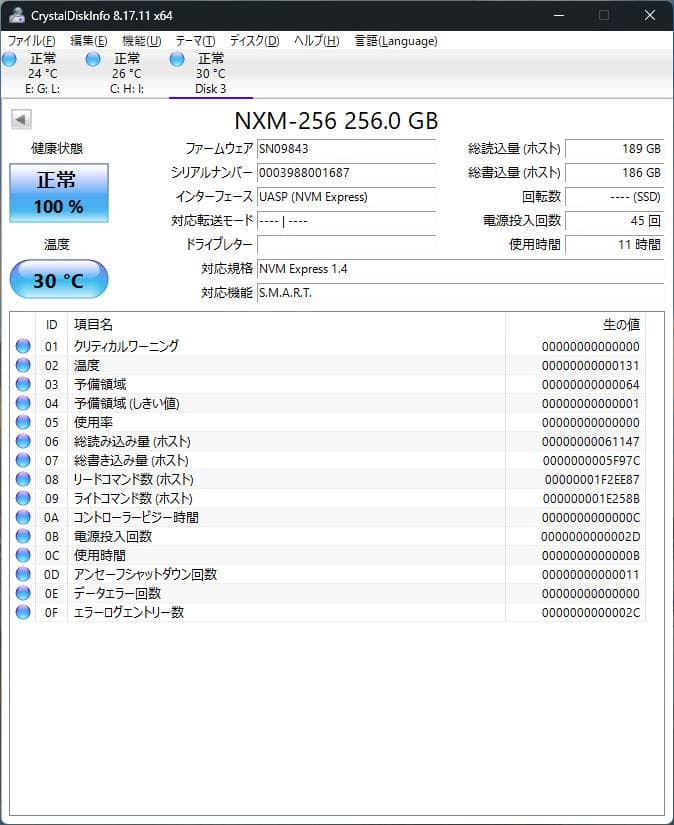Switch to the C: H: I: disk tab
This screenshot has width=674, height=825.
click(127, 74)
